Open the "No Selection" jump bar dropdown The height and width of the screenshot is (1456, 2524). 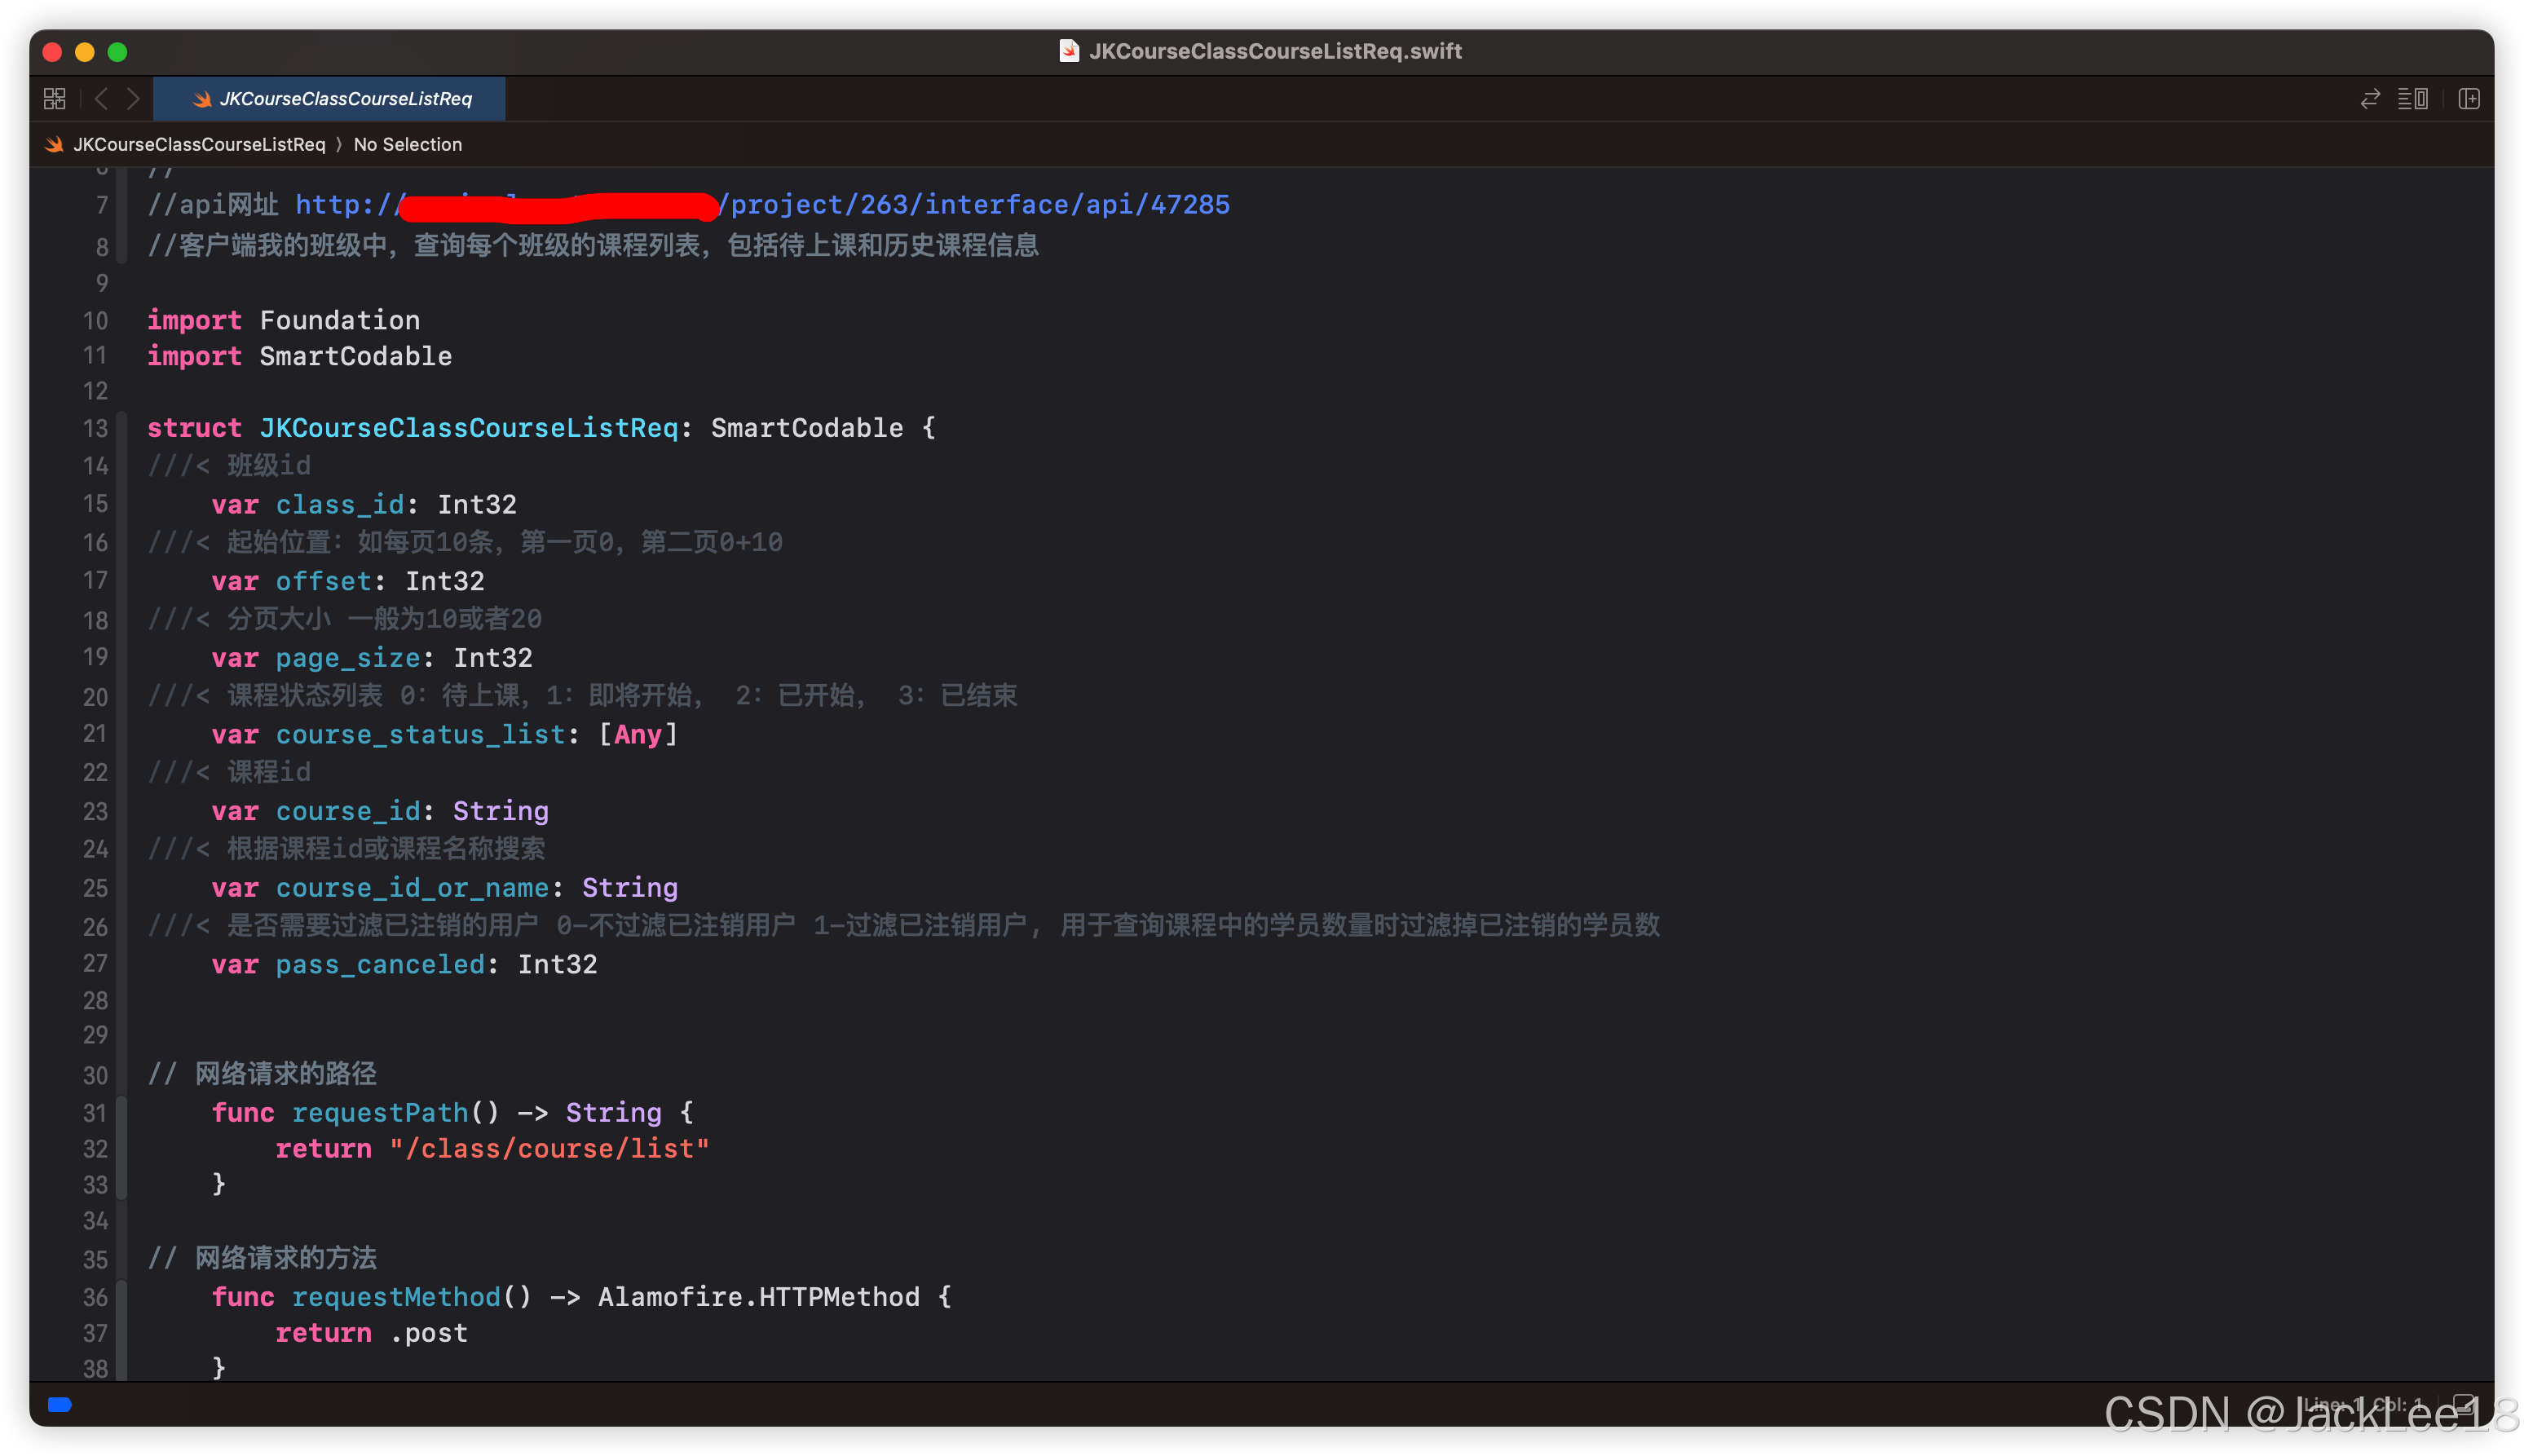coord(408,144)
